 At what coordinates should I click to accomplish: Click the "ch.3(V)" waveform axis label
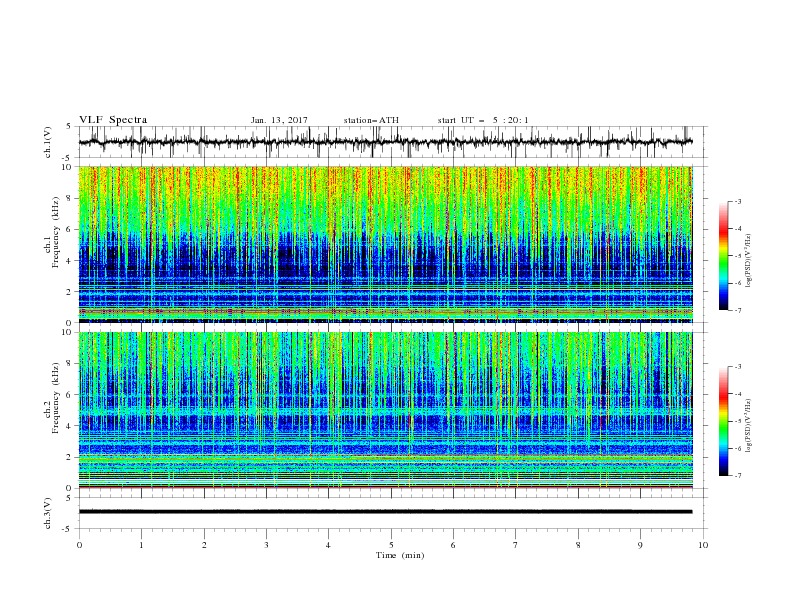click(48, 514)
